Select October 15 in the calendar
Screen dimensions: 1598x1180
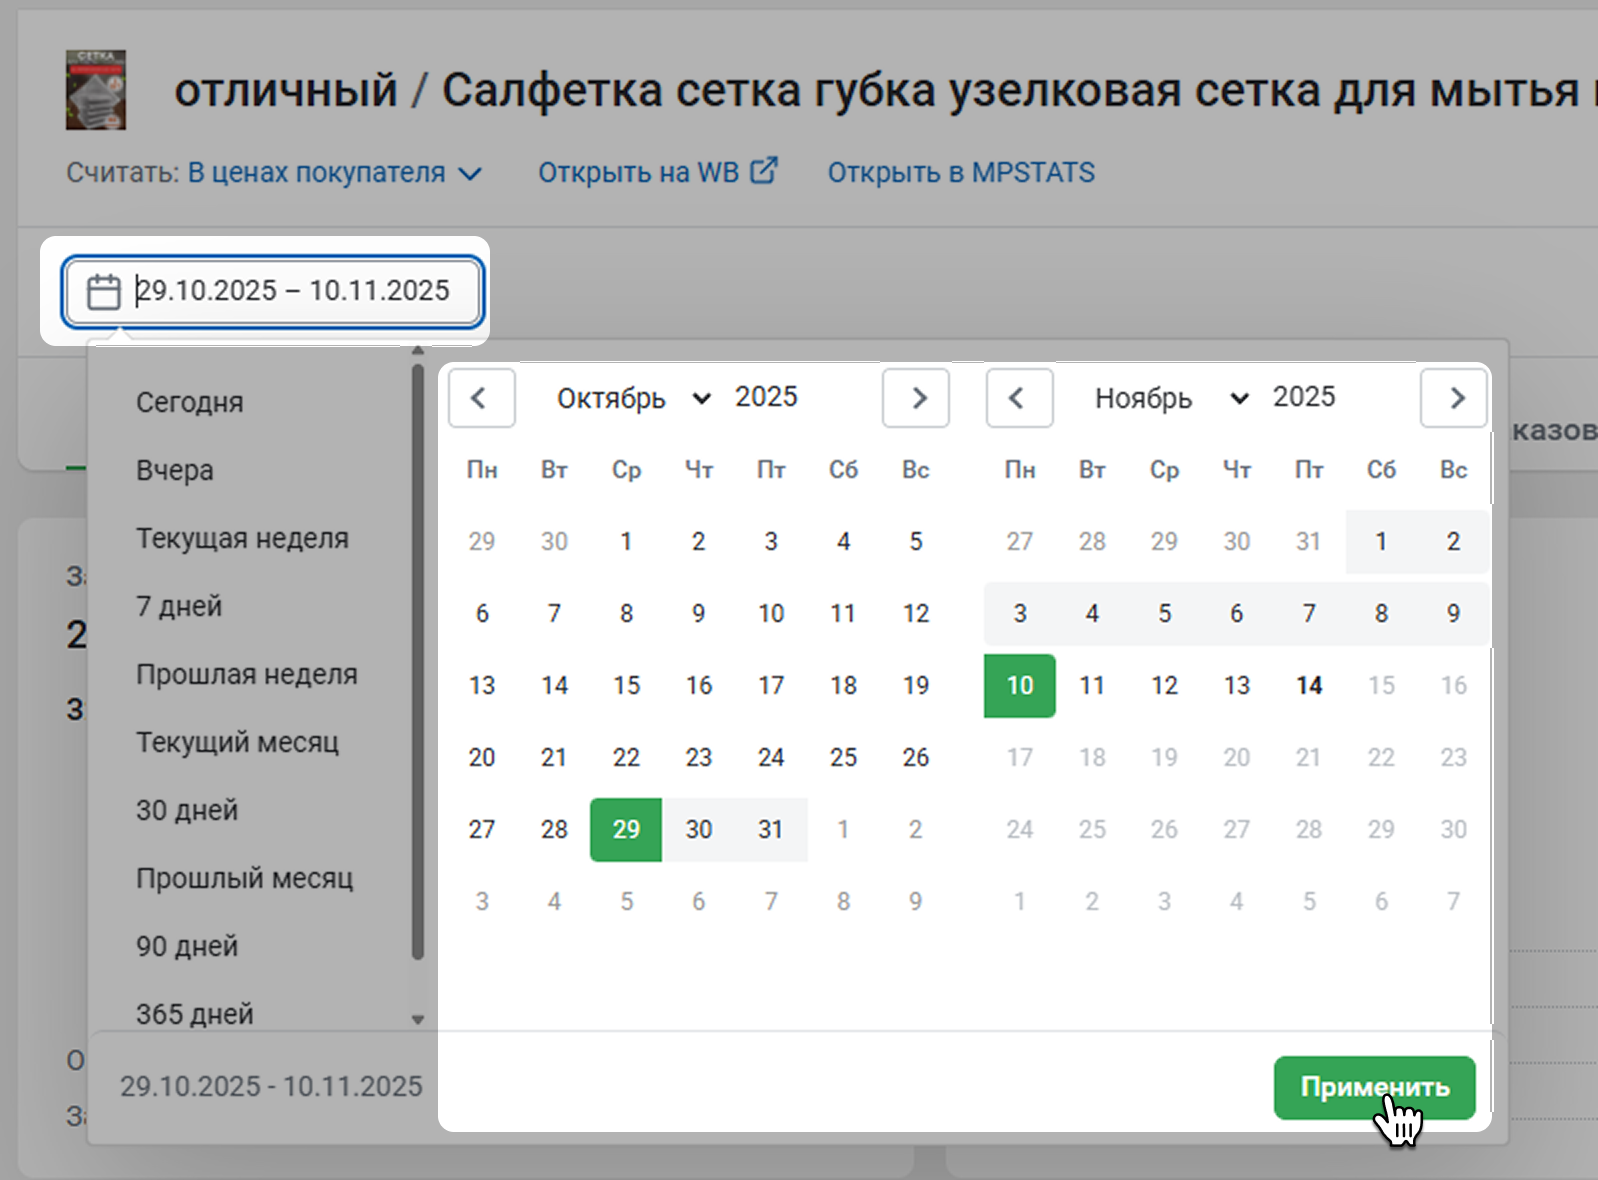(x=626, y=686)
